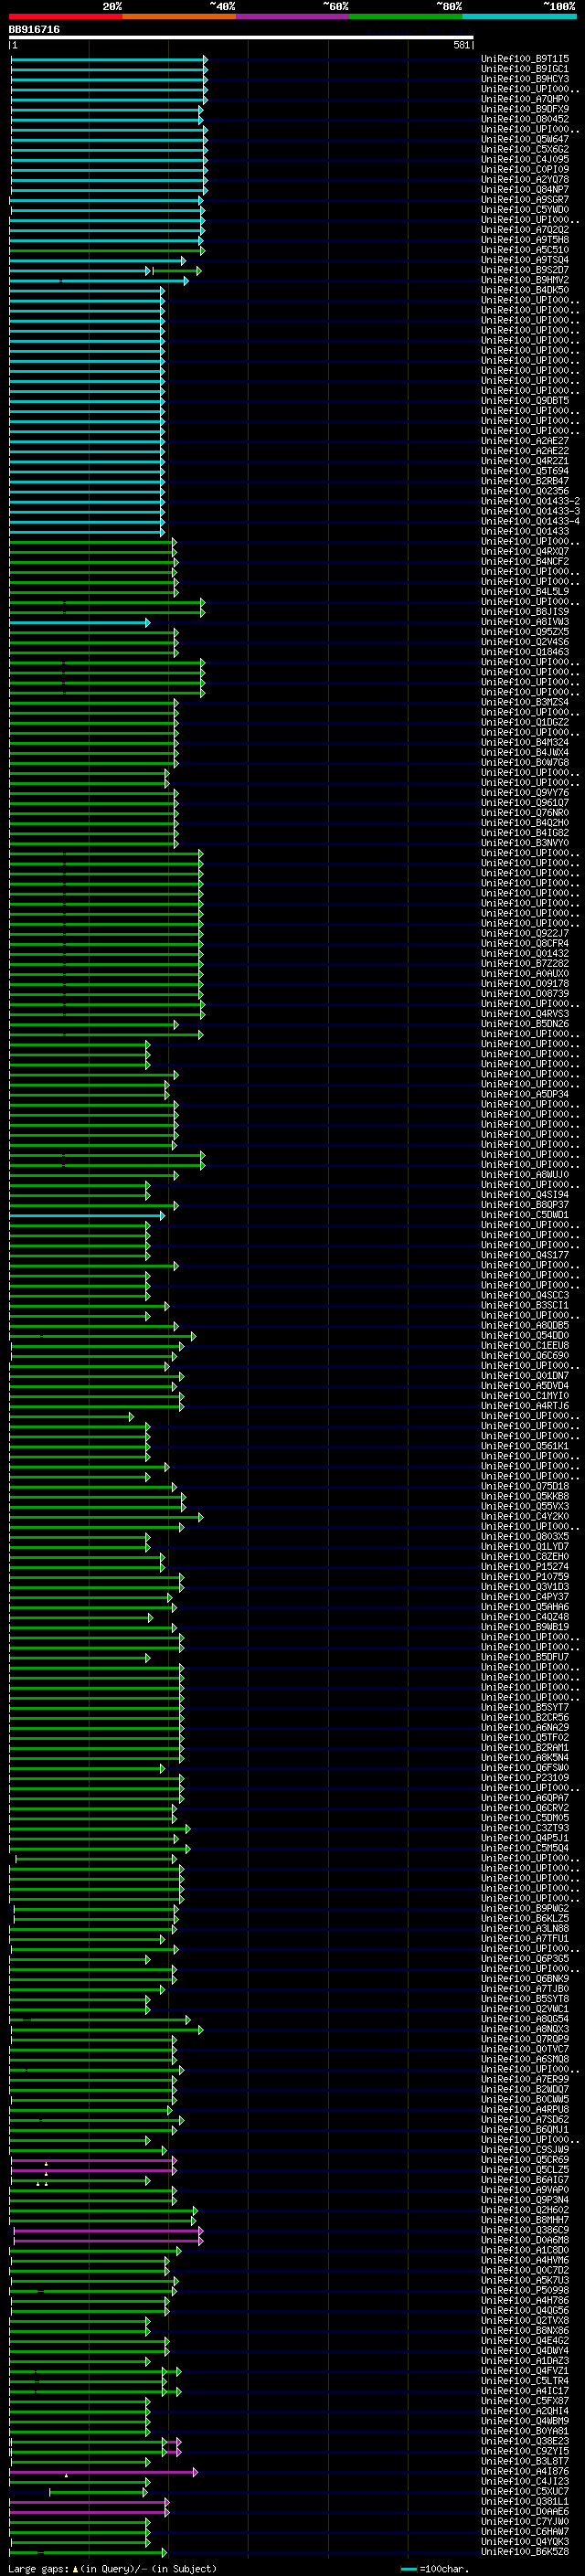
Task: Select the UniRef100_Q4RXQ7 label
Action: pos(525,552)
